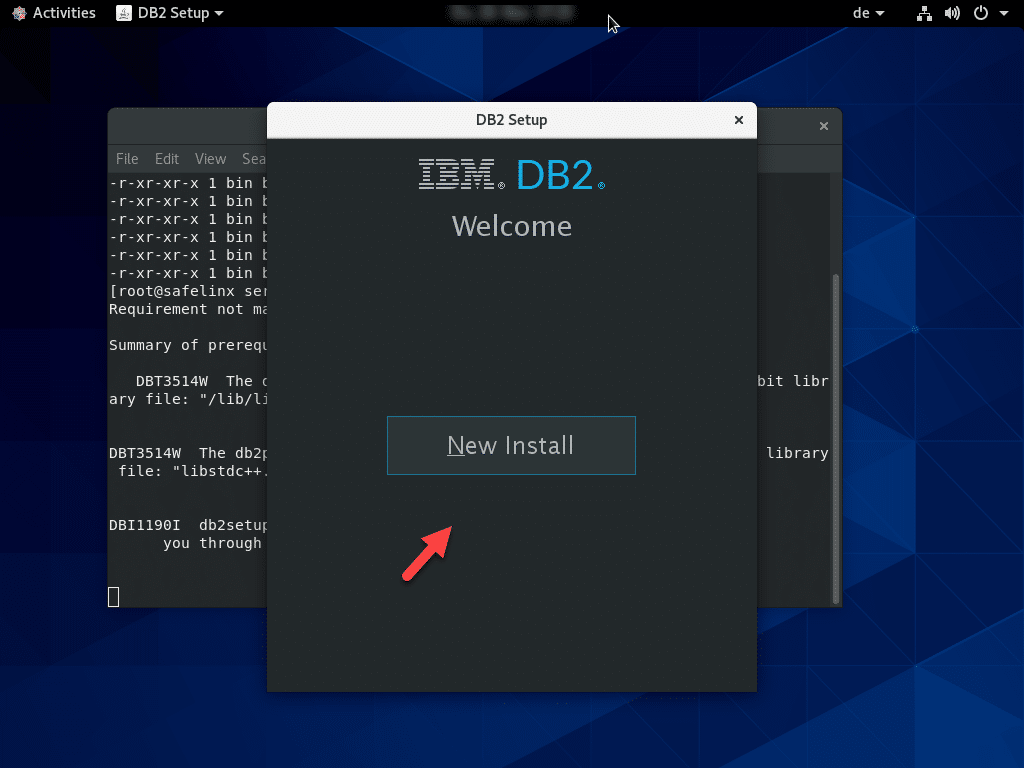Click the New Install button

[511, 445]
